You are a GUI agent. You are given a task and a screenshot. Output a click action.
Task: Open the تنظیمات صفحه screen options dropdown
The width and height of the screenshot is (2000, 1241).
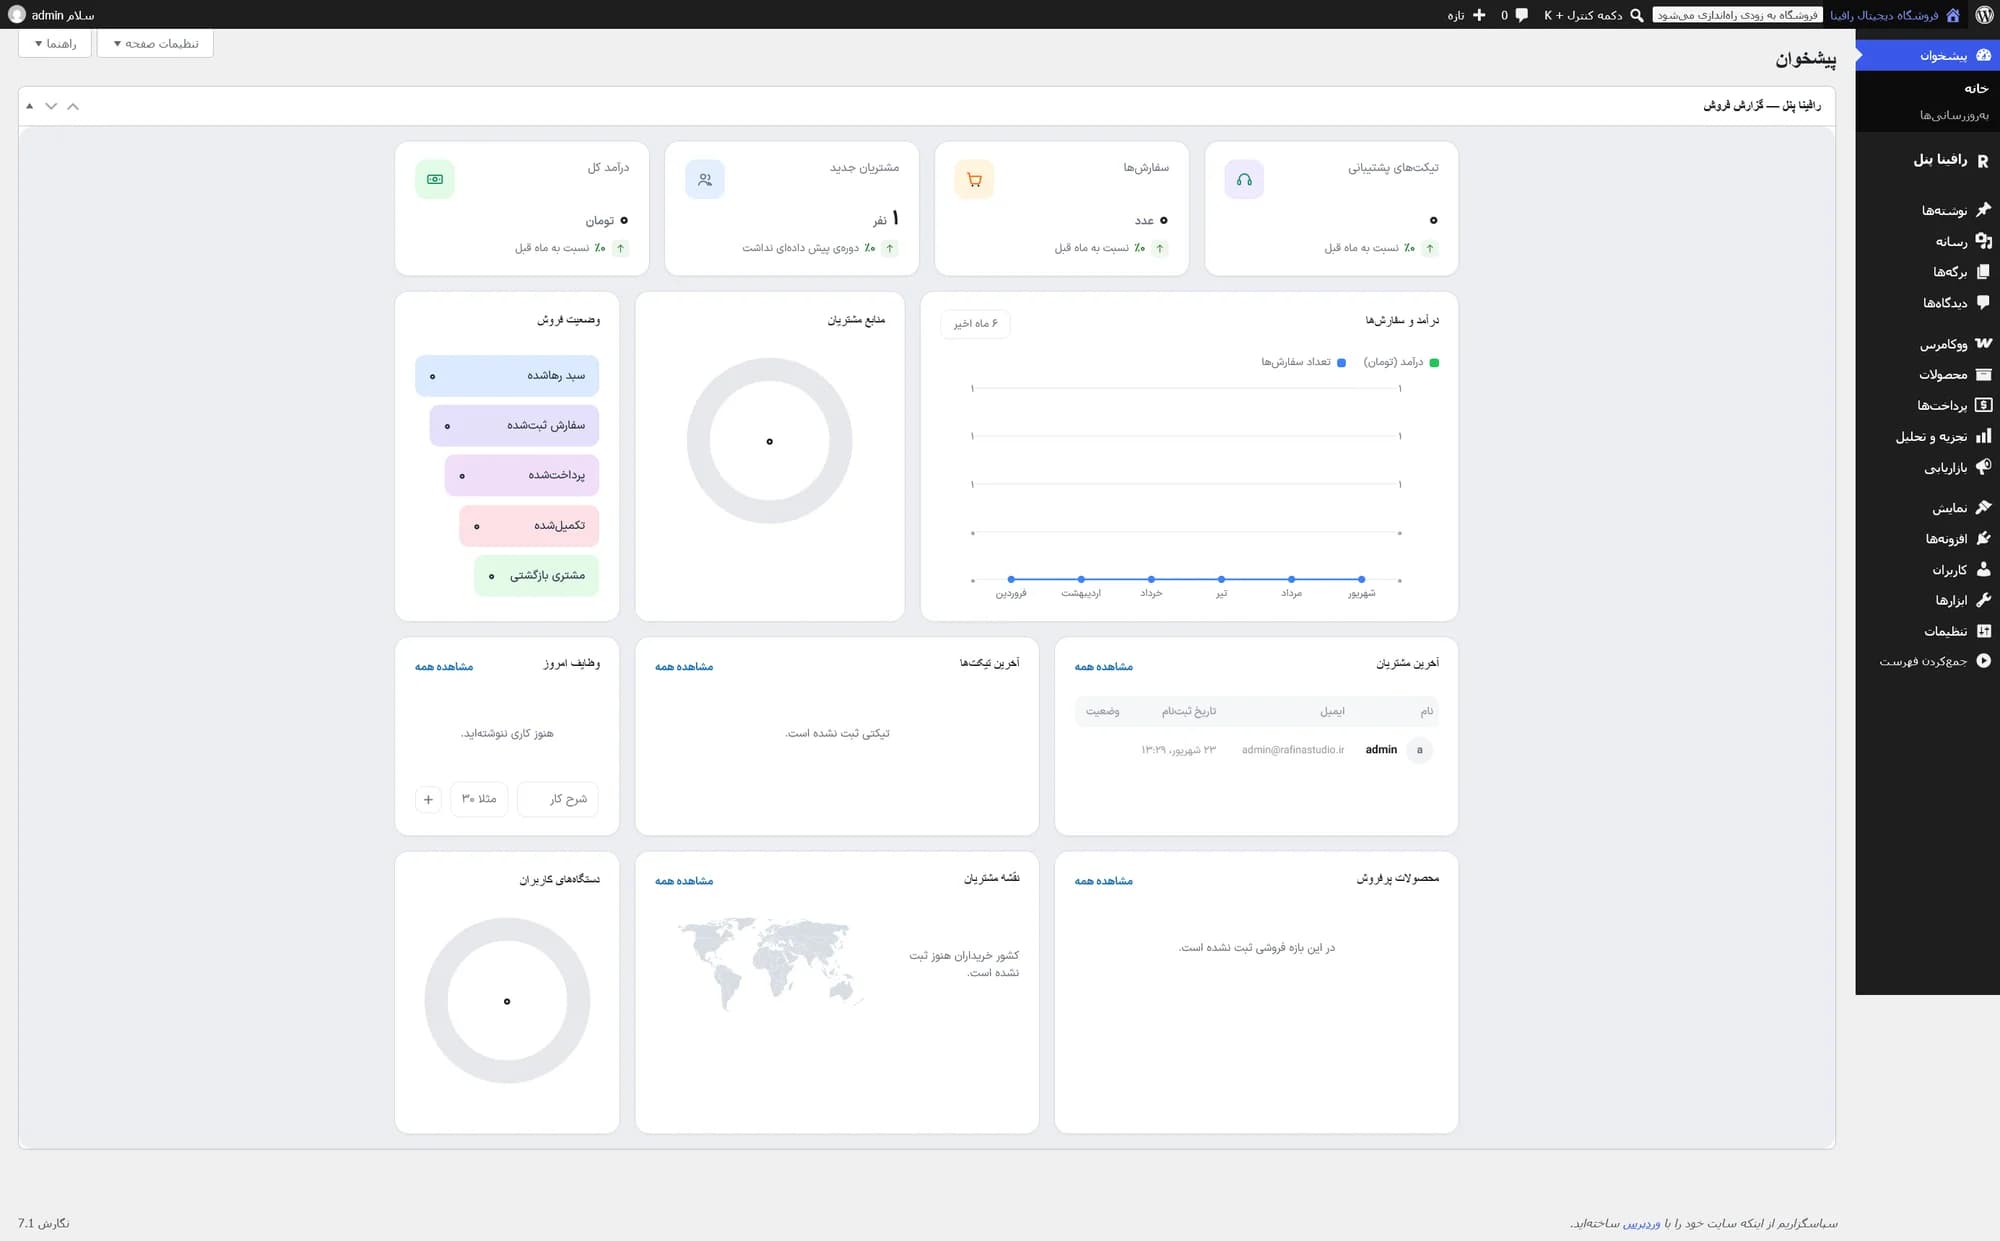(155, 44)
